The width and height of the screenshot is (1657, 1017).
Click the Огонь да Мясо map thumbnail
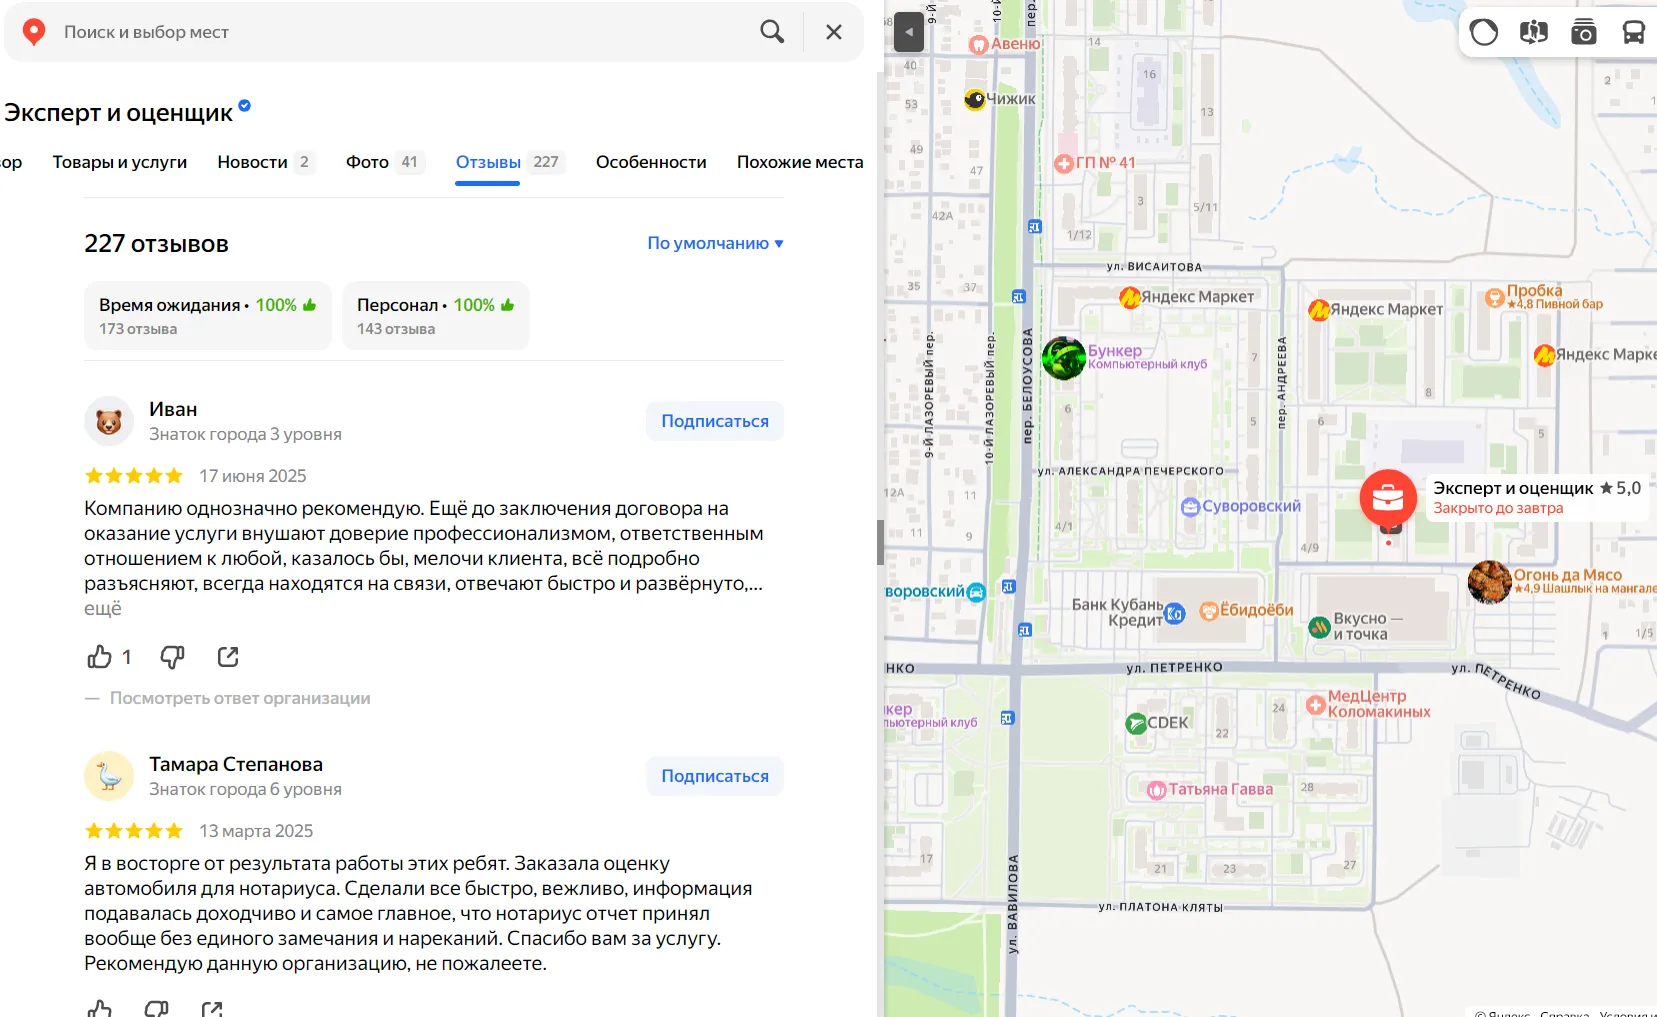[x=1489, y=582]
